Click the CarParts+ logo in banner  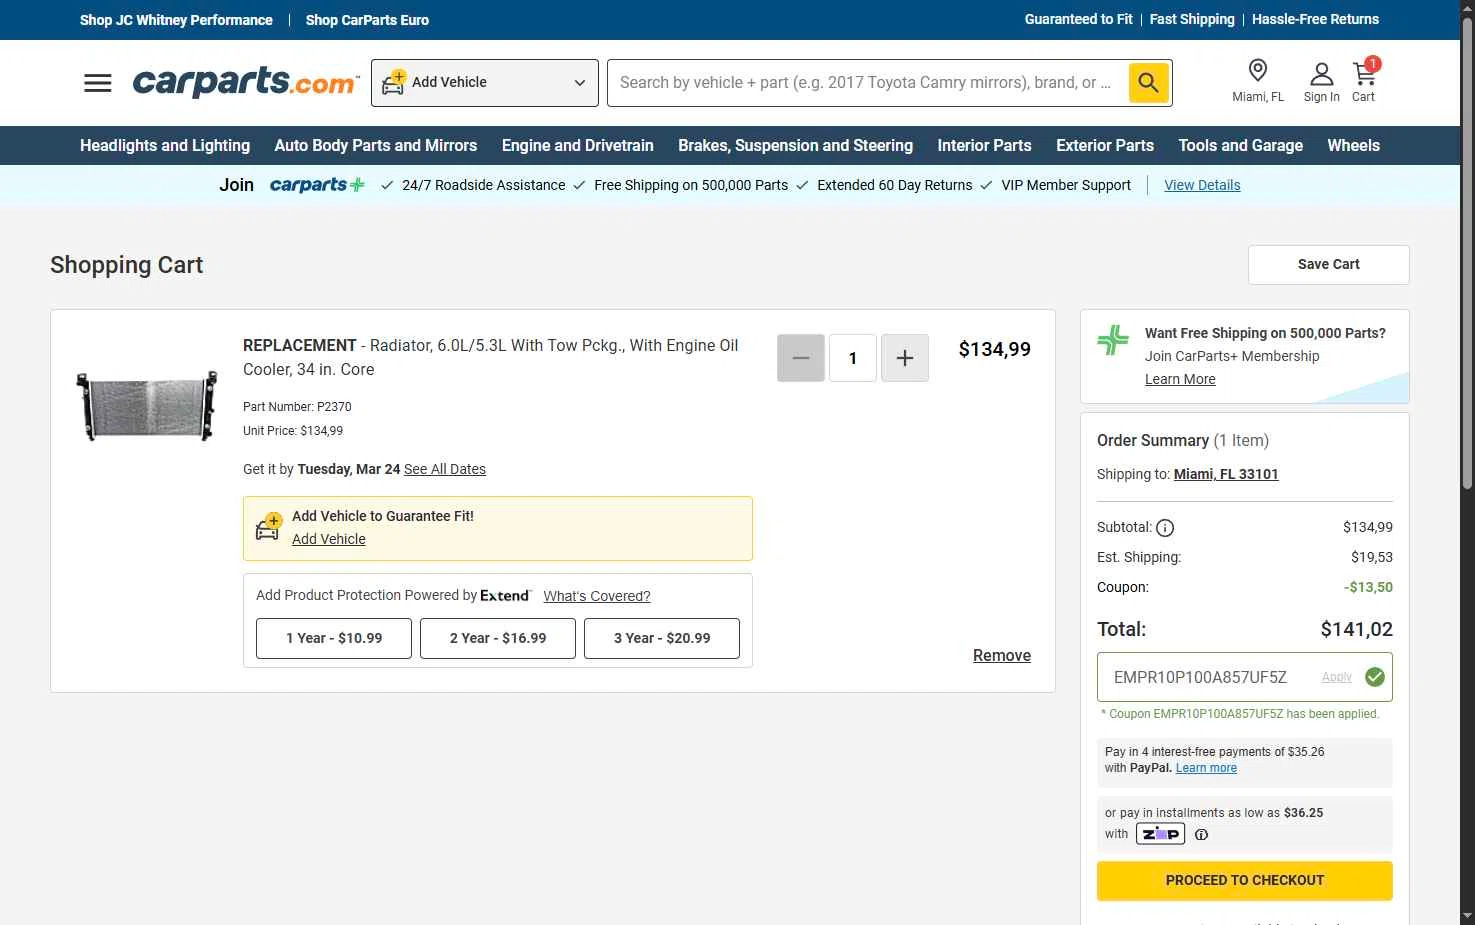pos(317,185)
